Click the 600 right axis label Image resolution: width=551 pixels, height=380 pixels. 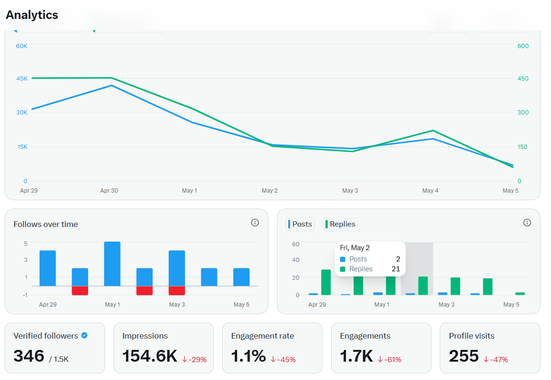click(x=523, y=46)
